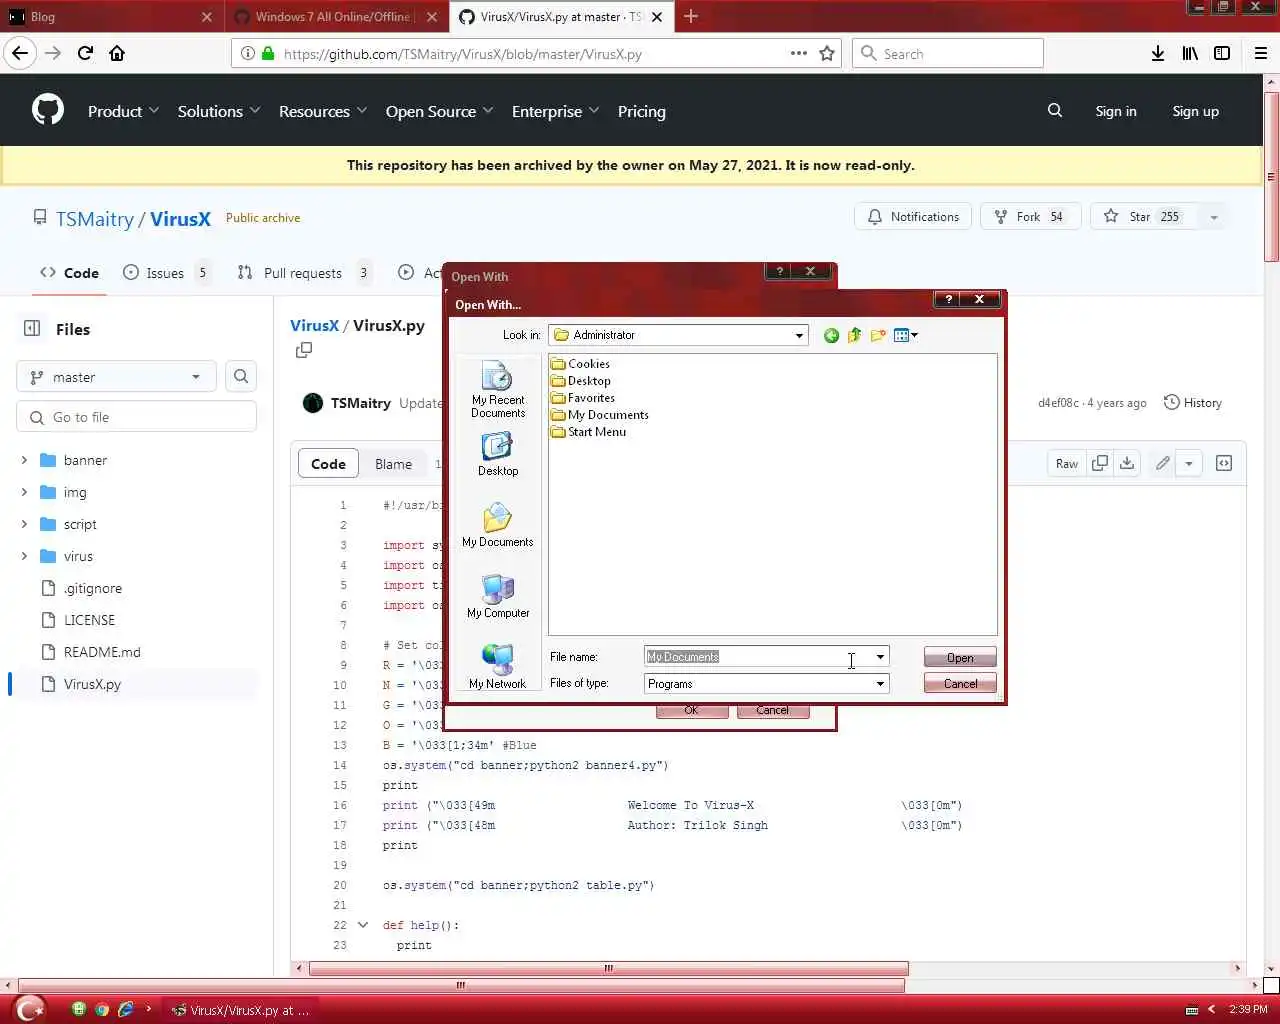The width and height of the screenshot is (1280, 1024).
Task: Select My Recent Documents shortcut
Action: click(498, 390)
